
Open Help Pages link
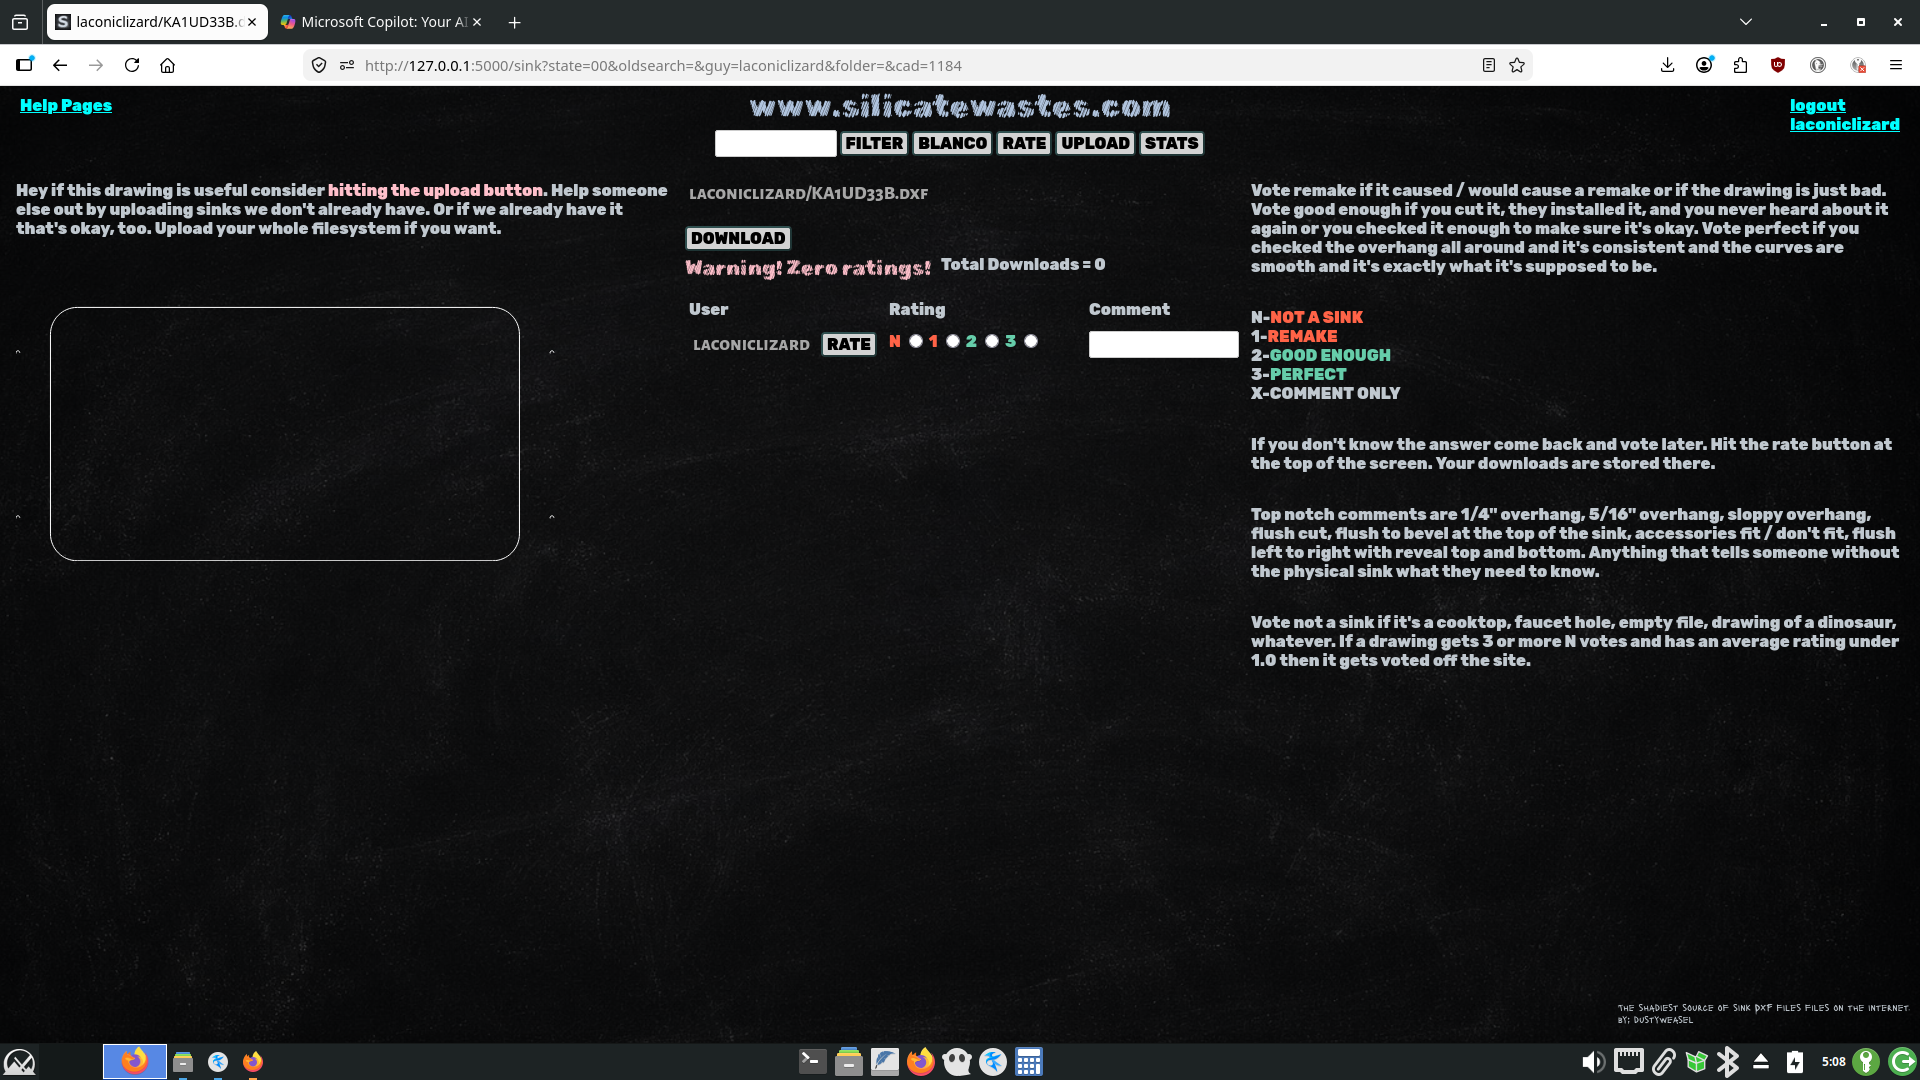[66, 105]
